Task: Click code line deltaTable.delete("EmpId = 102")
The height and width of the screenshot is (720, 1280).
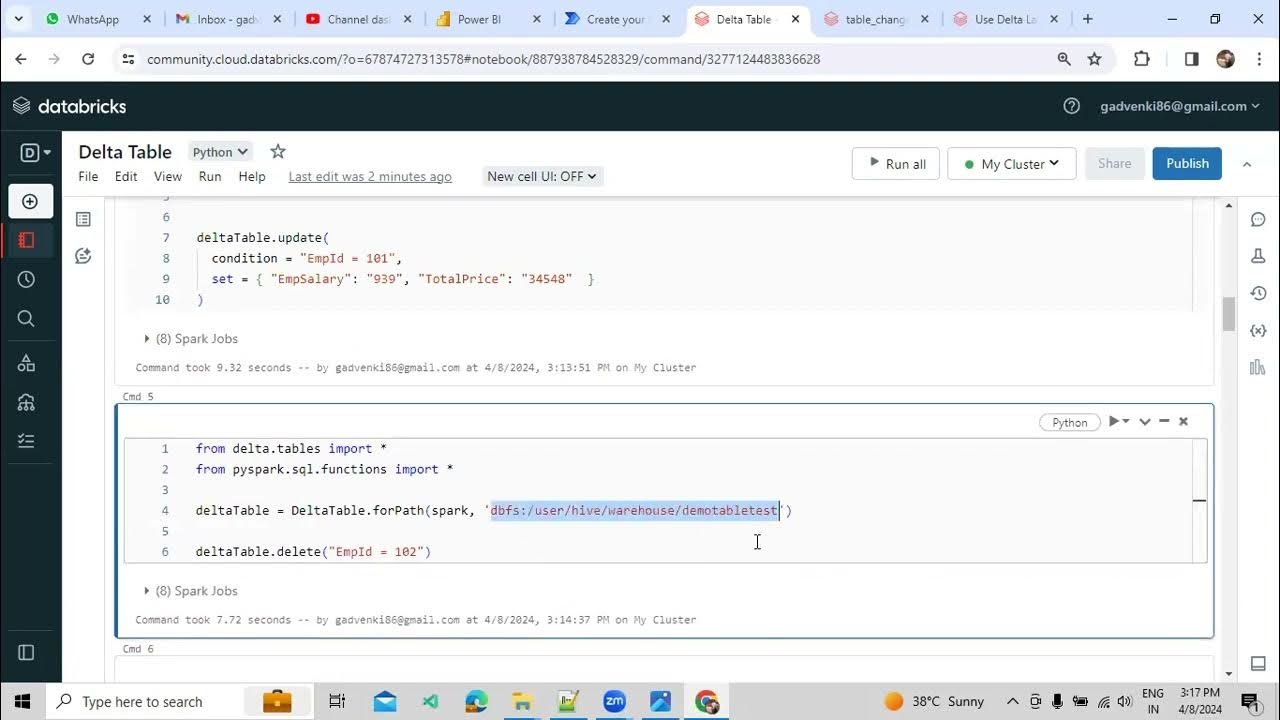Action: (x=313, y=552)
